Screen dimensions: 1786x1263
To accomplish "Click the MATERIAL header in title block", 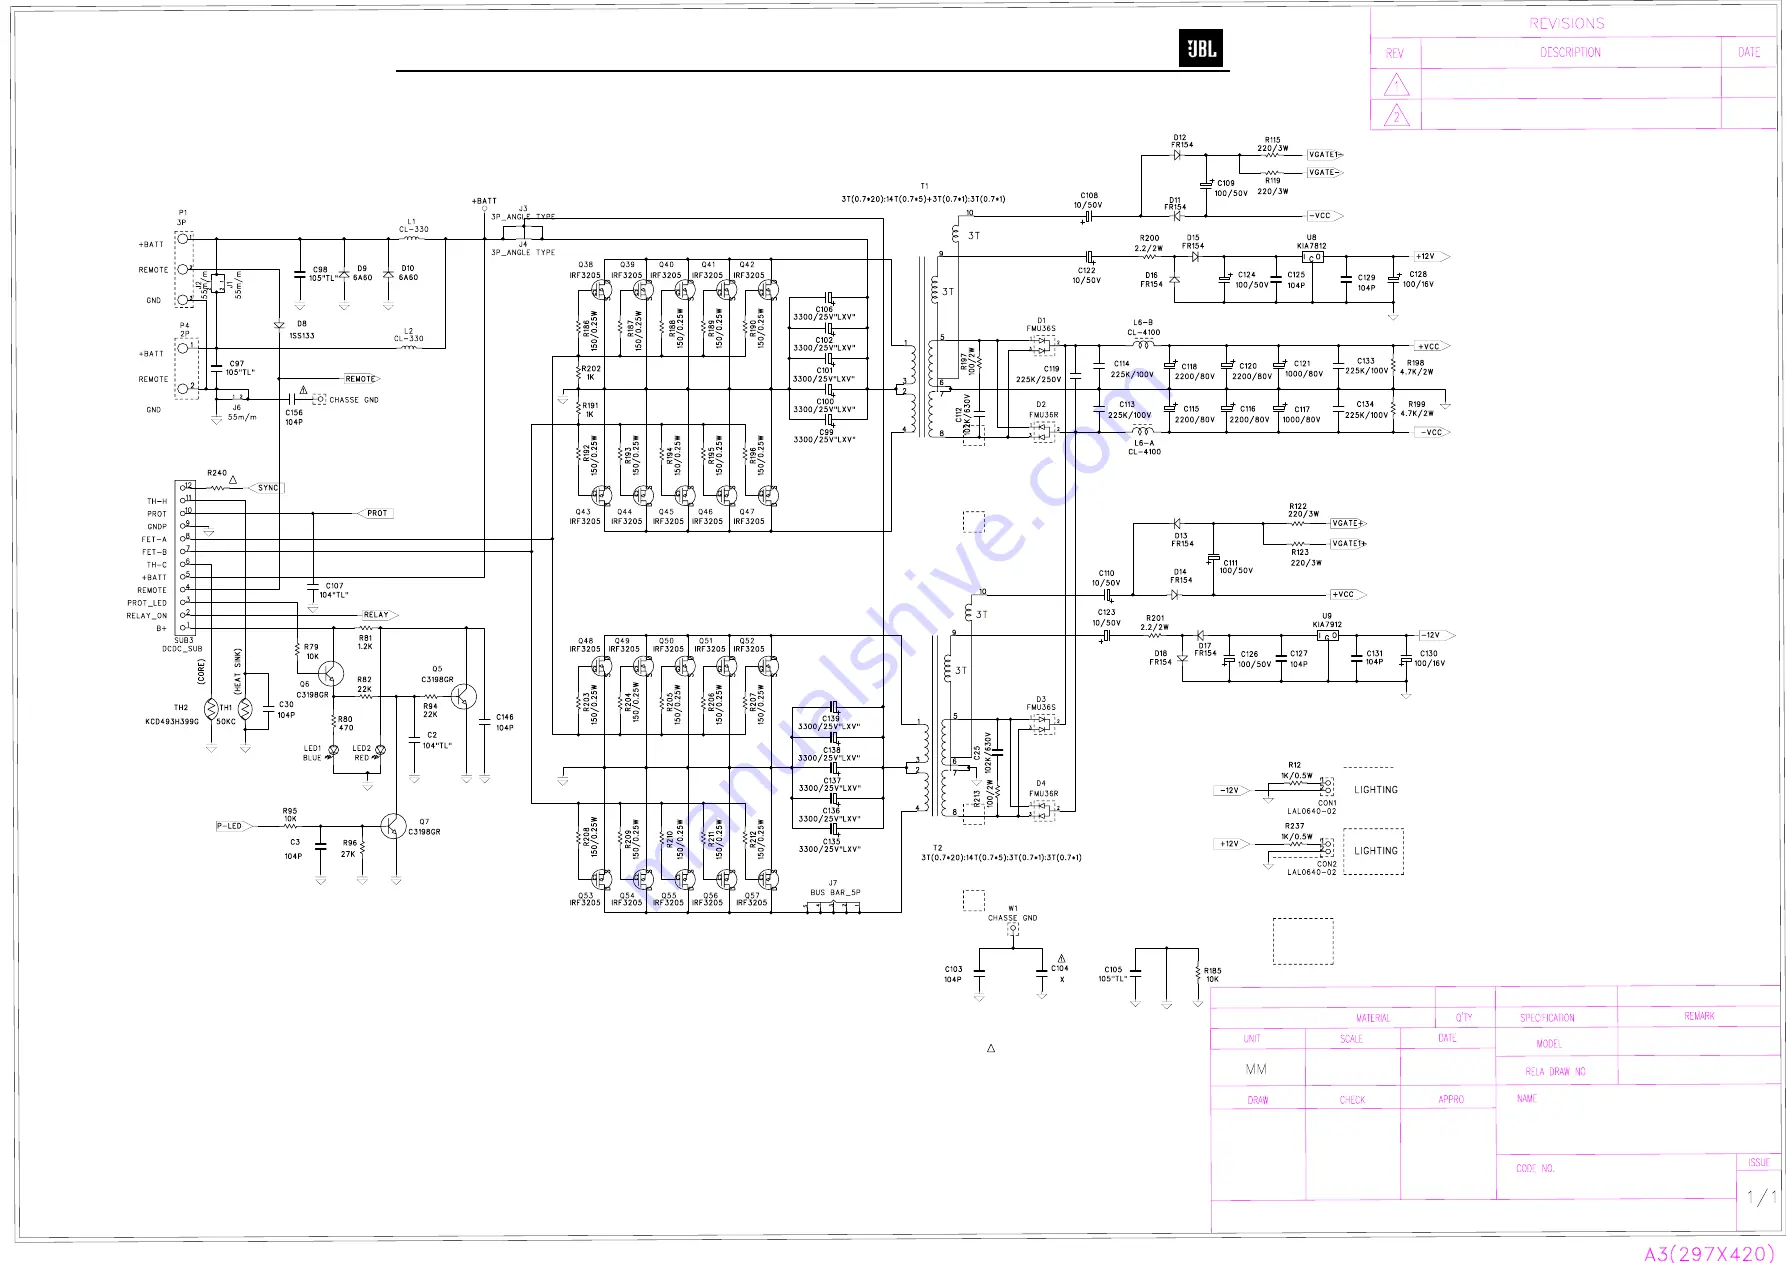I will (1373, 1018).
